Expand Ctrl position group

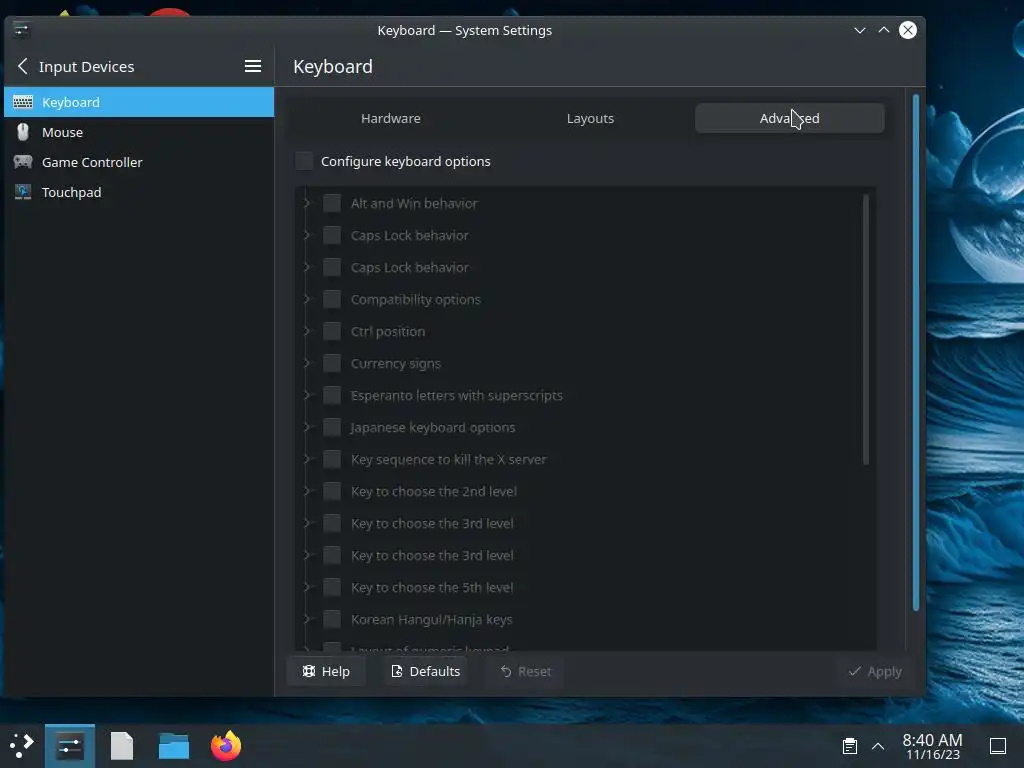307,331
